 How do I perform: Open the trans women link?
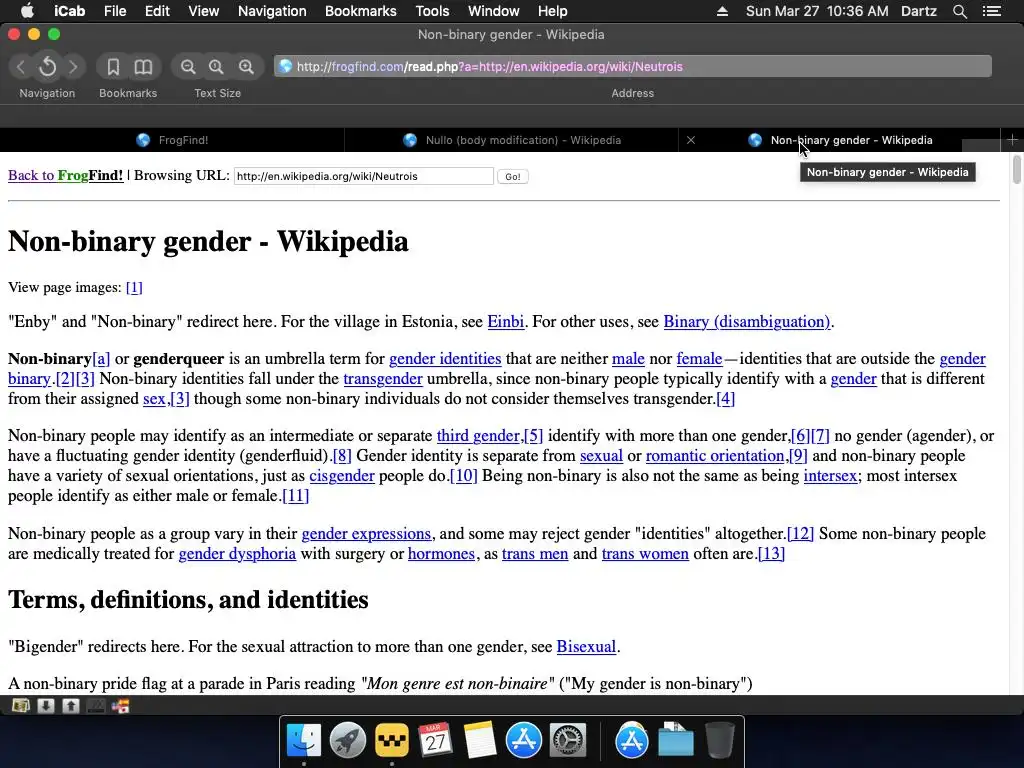click(645, 554)
